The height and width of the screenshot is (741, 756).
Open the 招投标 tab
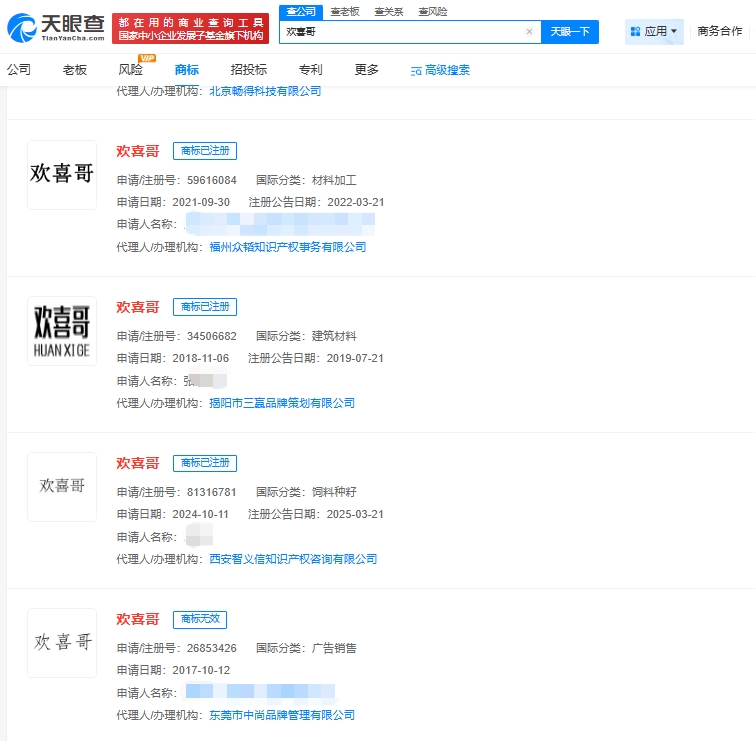pyautogui.click(x=248, y=70)
